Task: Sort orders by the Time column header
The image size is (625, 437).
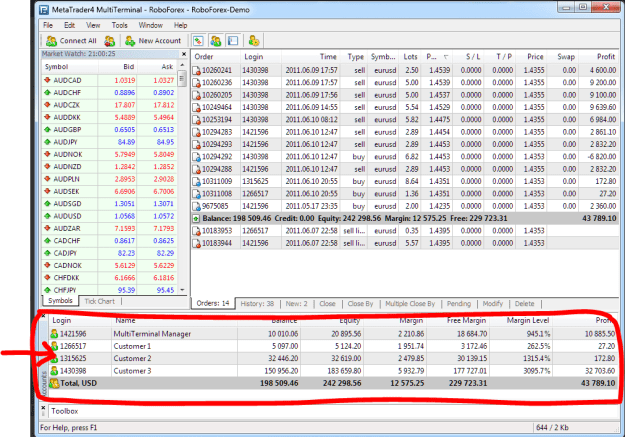Action: 311,57
